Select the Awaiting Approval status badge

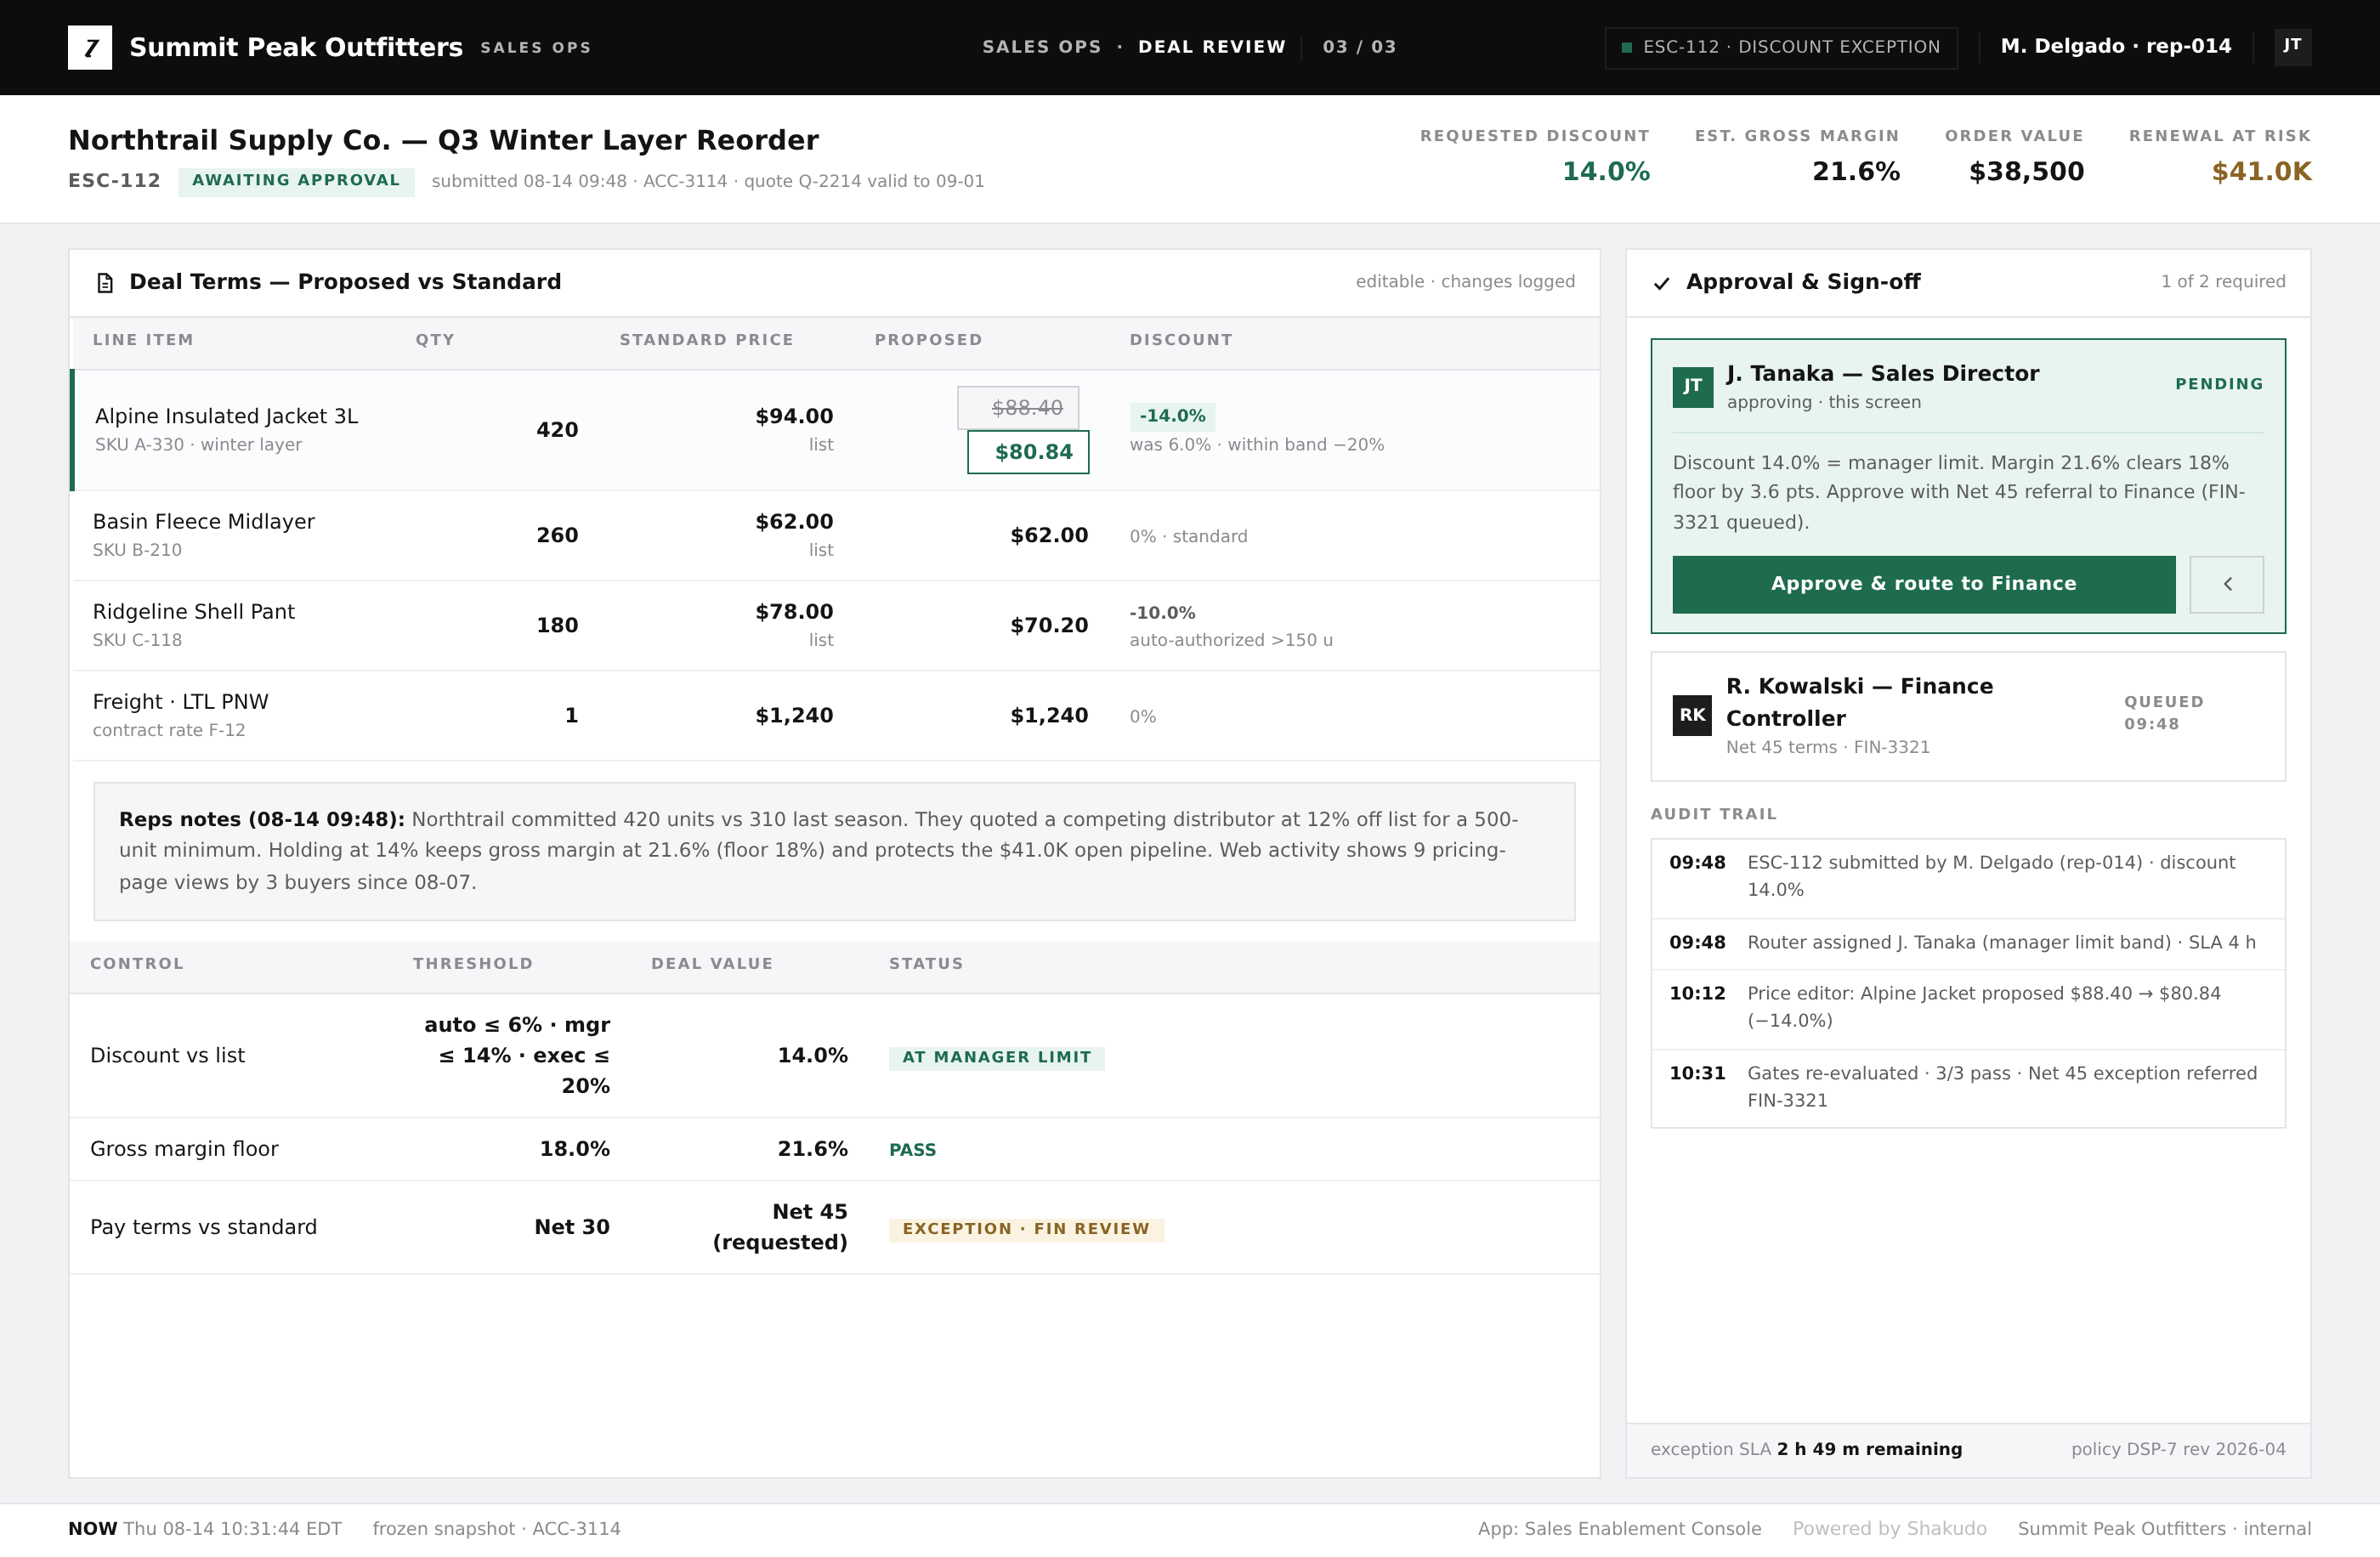click(296, 181)
